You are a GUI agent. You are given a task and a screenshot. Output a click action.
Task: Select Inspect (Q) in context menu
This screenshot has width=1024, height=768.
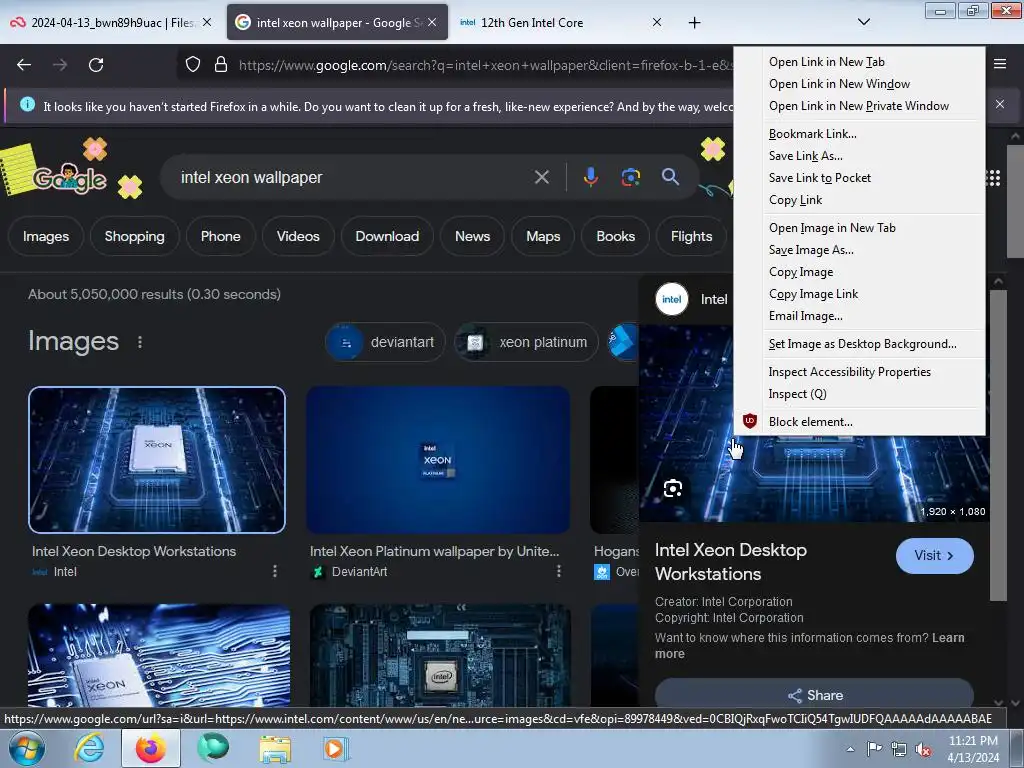coord(797,394)
